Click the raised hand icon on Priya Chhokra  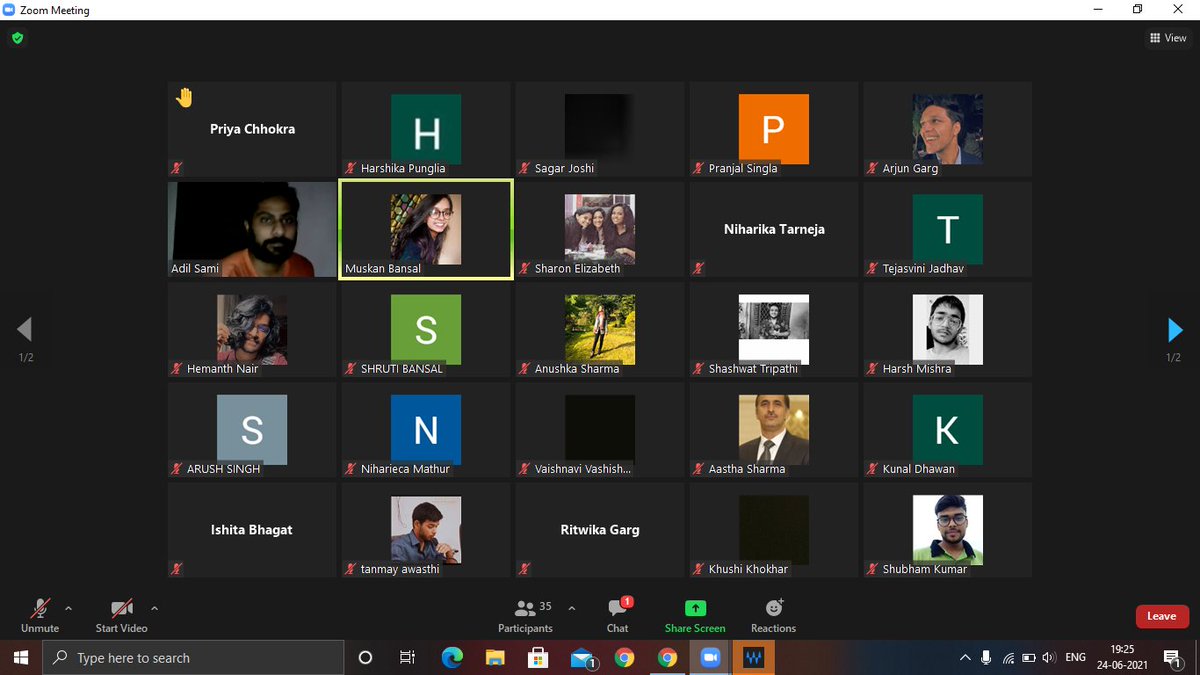pos(184,97)
